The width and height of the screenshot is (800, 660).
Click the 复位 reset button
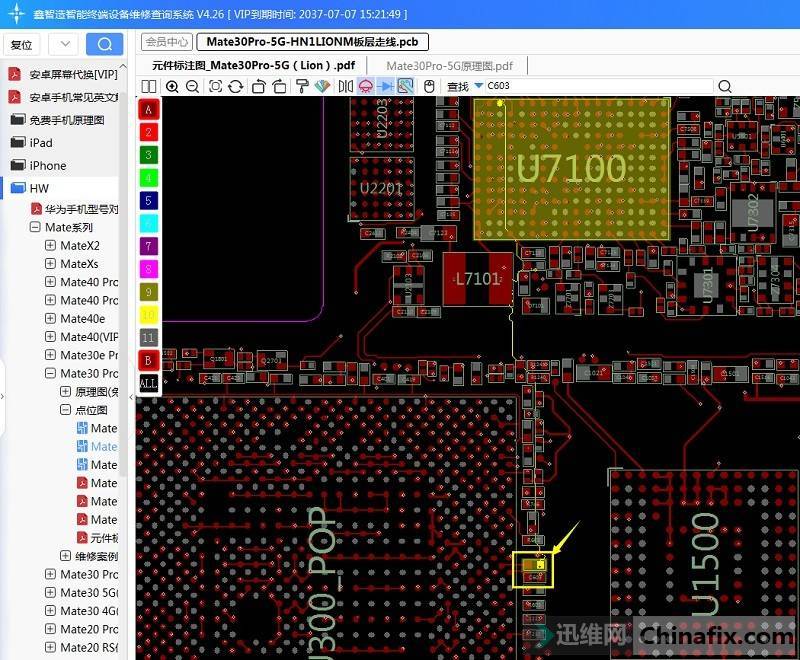pyautogui.click(x=21, y=45)
